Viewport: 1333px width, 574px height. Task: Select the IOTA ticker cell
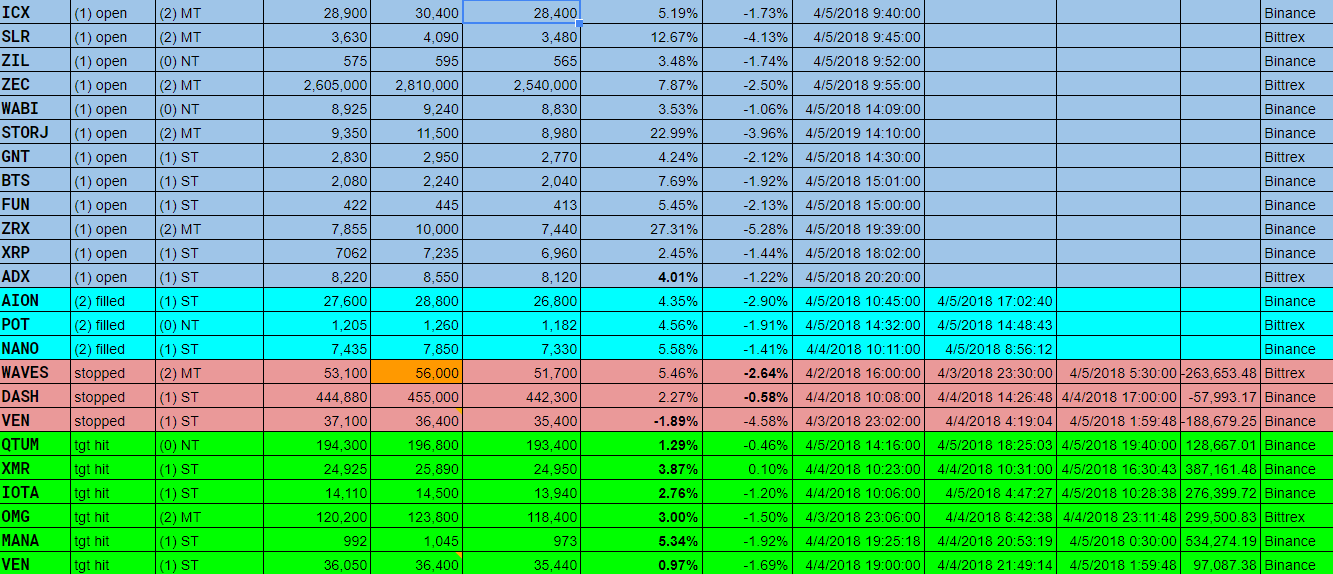point(35,493)
